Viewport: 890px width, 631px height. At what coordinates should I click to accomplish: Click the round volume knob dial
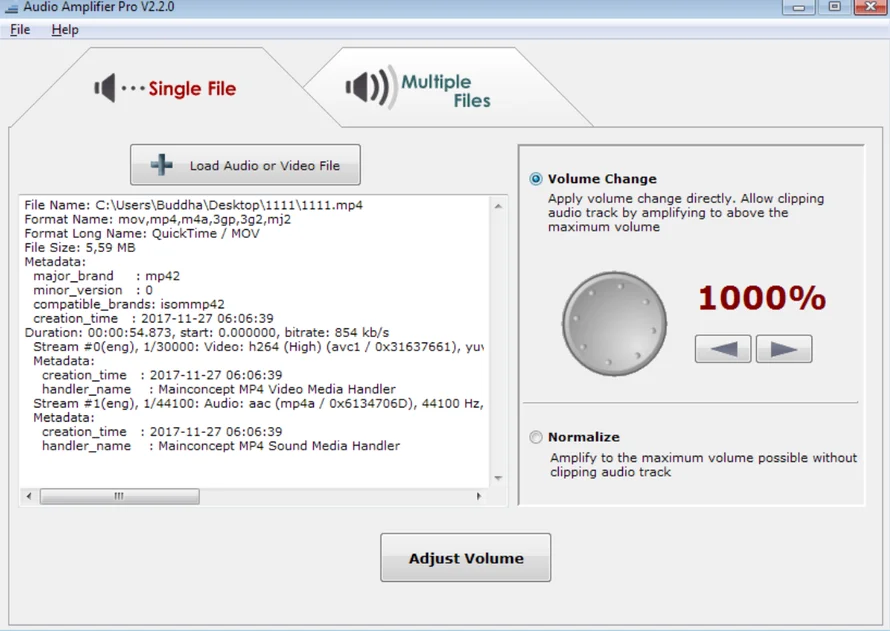614,323
